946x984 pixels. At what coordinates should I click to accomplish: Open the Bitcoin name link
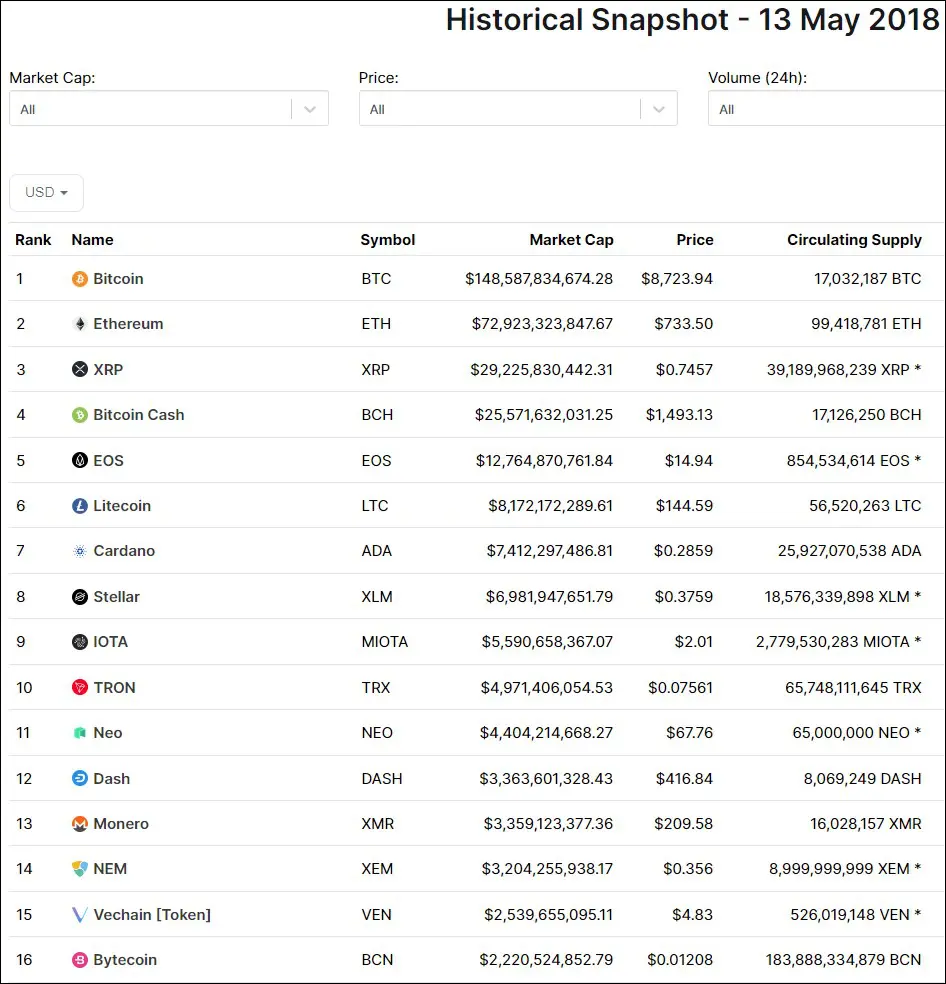coord(118,279)
